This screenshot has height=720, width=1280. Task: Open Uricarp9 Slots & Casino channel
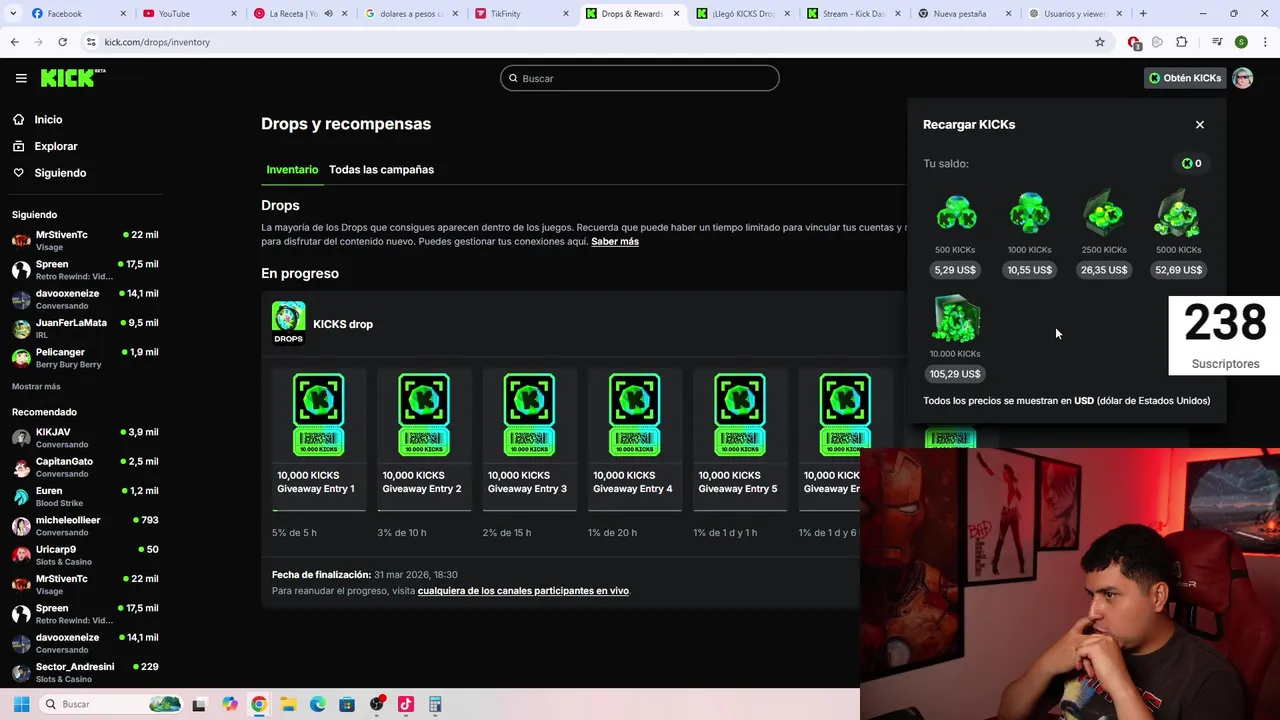84,555
